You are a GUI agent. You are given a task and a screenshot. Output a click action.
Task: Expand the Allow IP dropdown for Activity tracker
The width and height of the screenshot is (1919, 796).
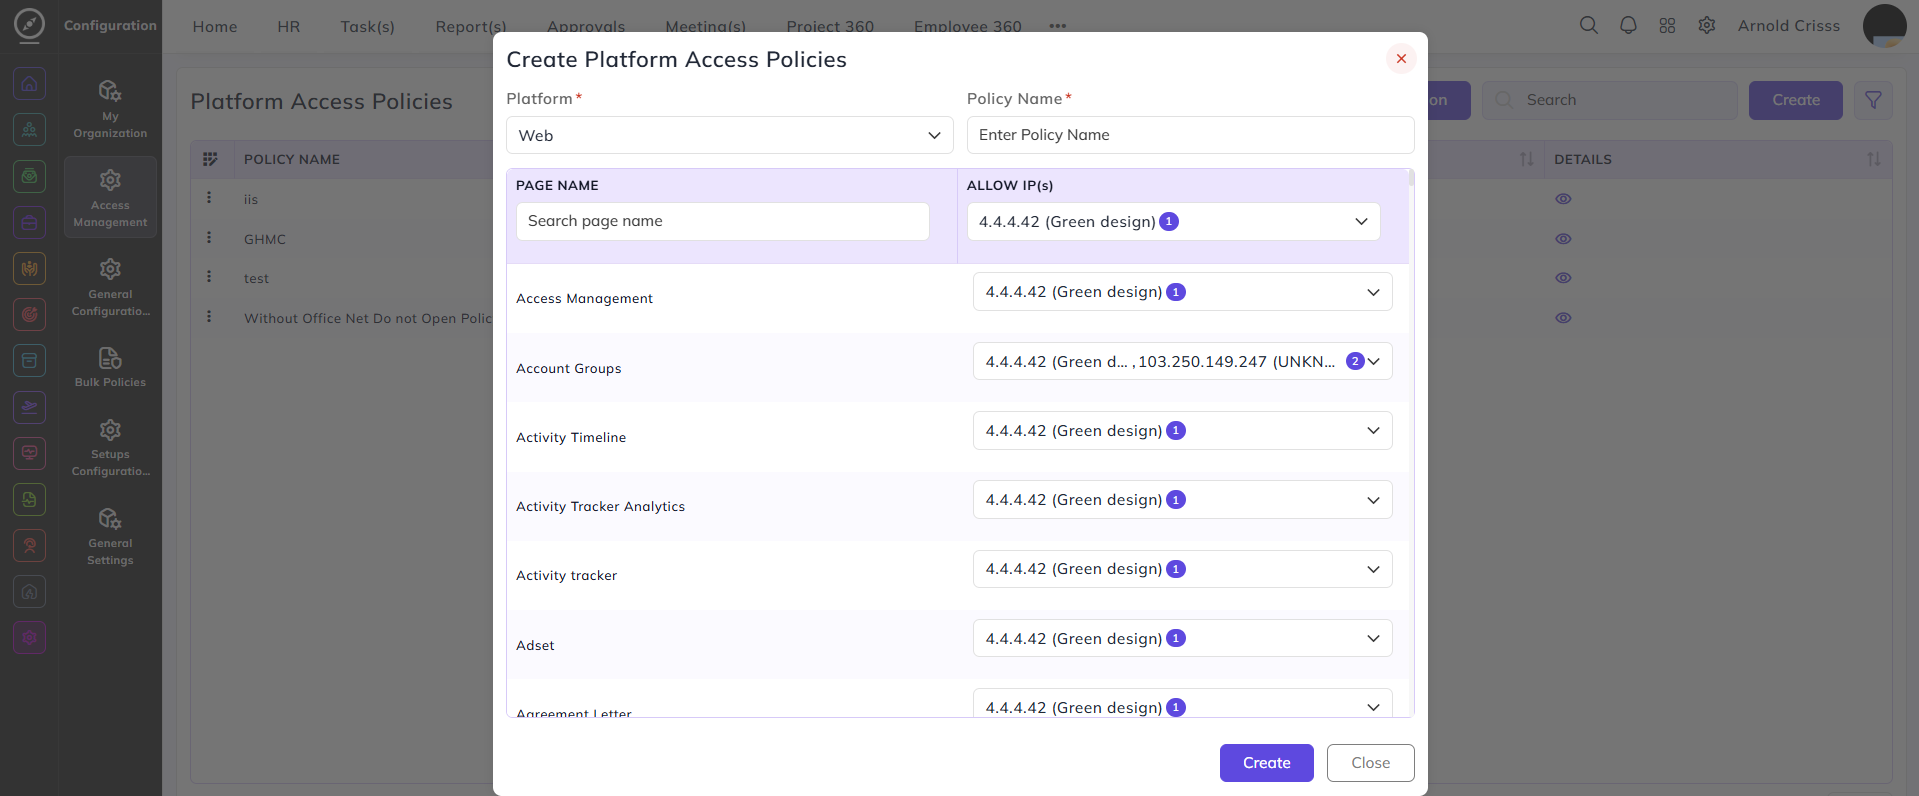(1182, 569)
